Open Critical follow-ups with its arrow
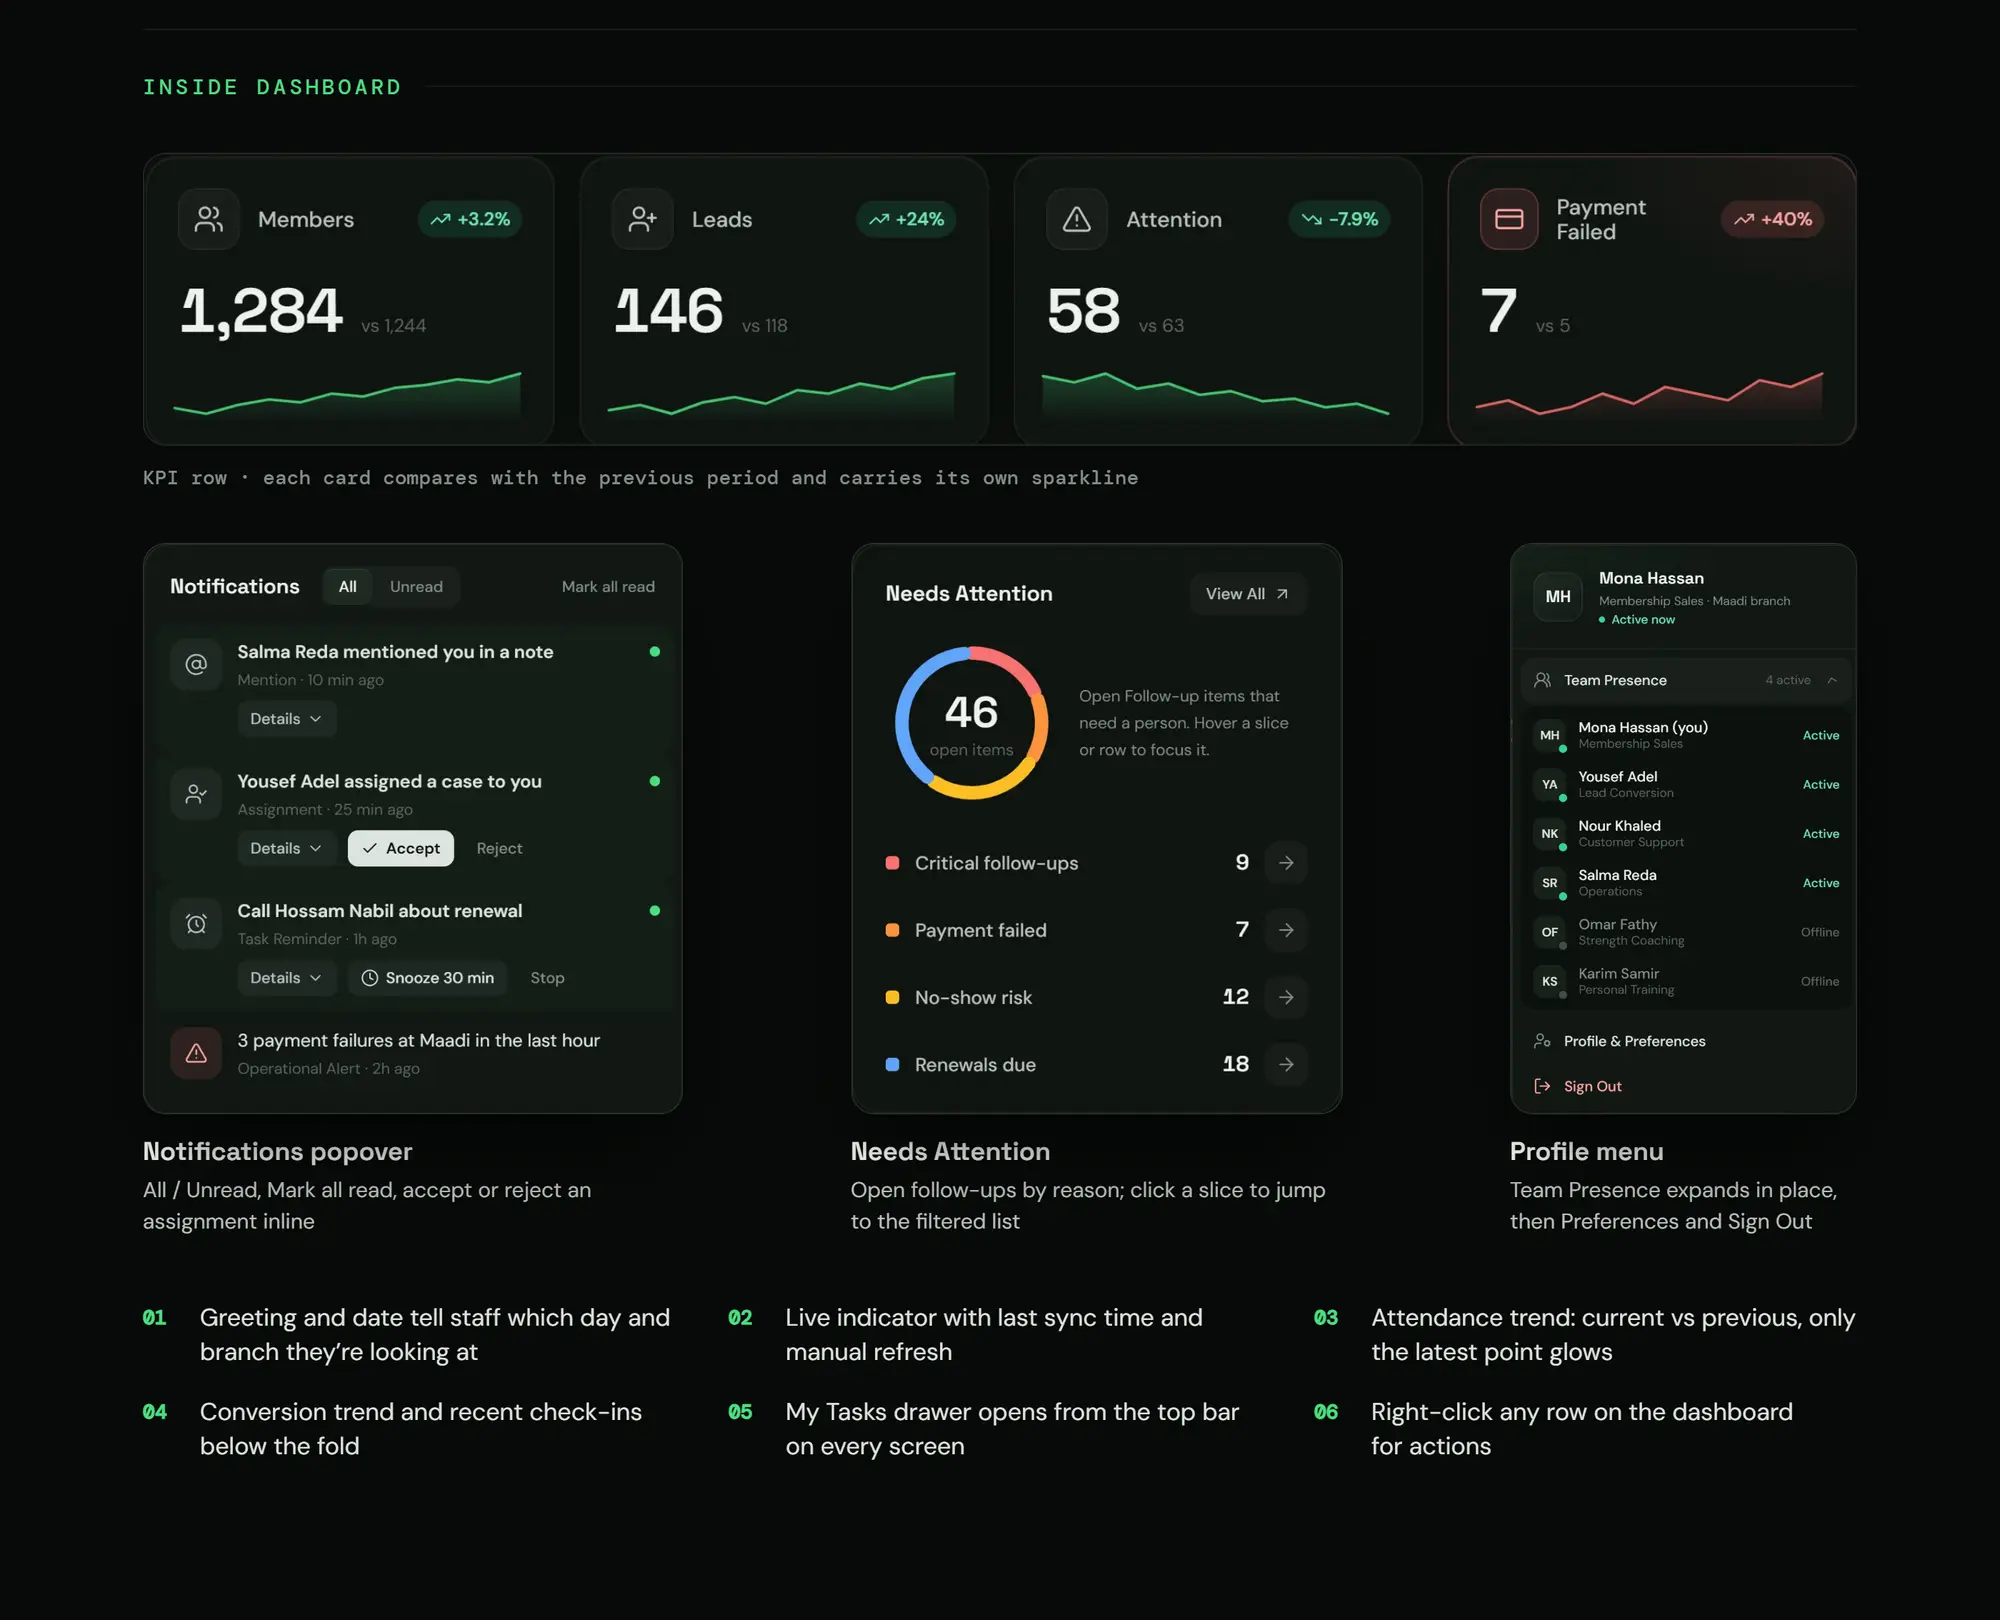Image resolution: width=2000 pixels, height=1620 pixels. (x=1286, y=862)
